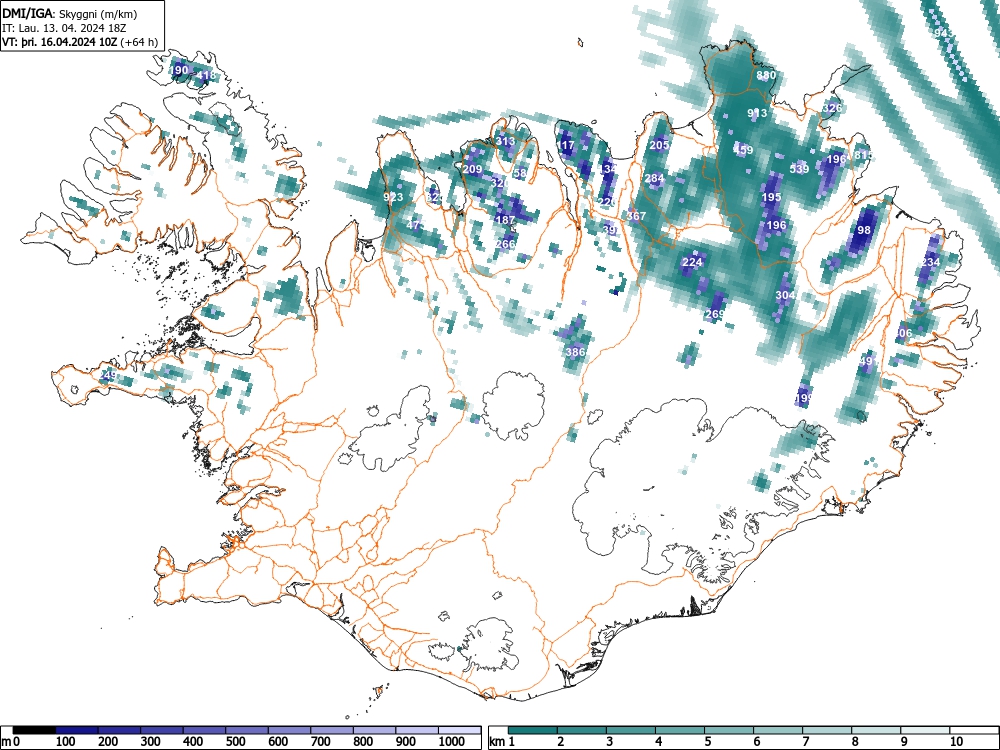Click the black 0–100 m legend swatch
This screenshot has width=1000, height=750.
pyautogui.click(x=34, y=730)
